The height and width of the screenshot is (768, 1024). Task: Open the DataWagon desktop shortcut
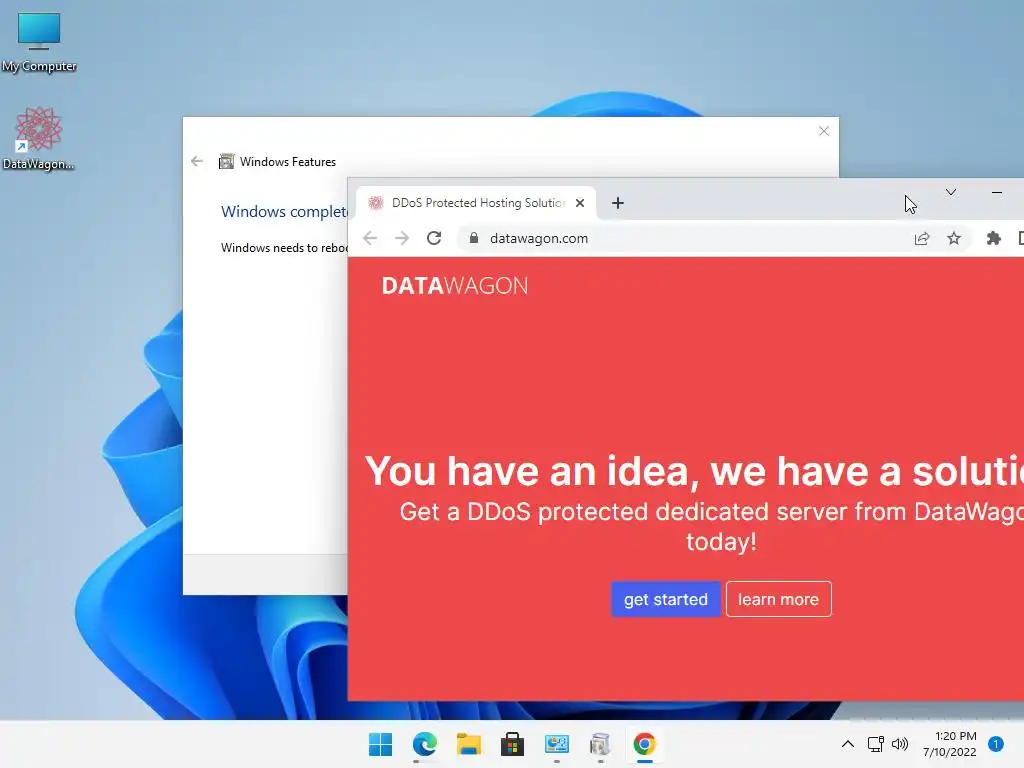click(38, 138)
